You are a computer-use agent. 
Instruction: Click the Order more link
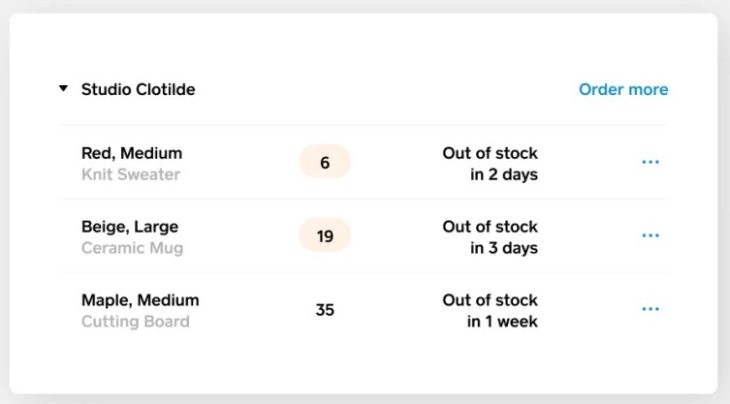pyautogui.click(x=623, y=89)
